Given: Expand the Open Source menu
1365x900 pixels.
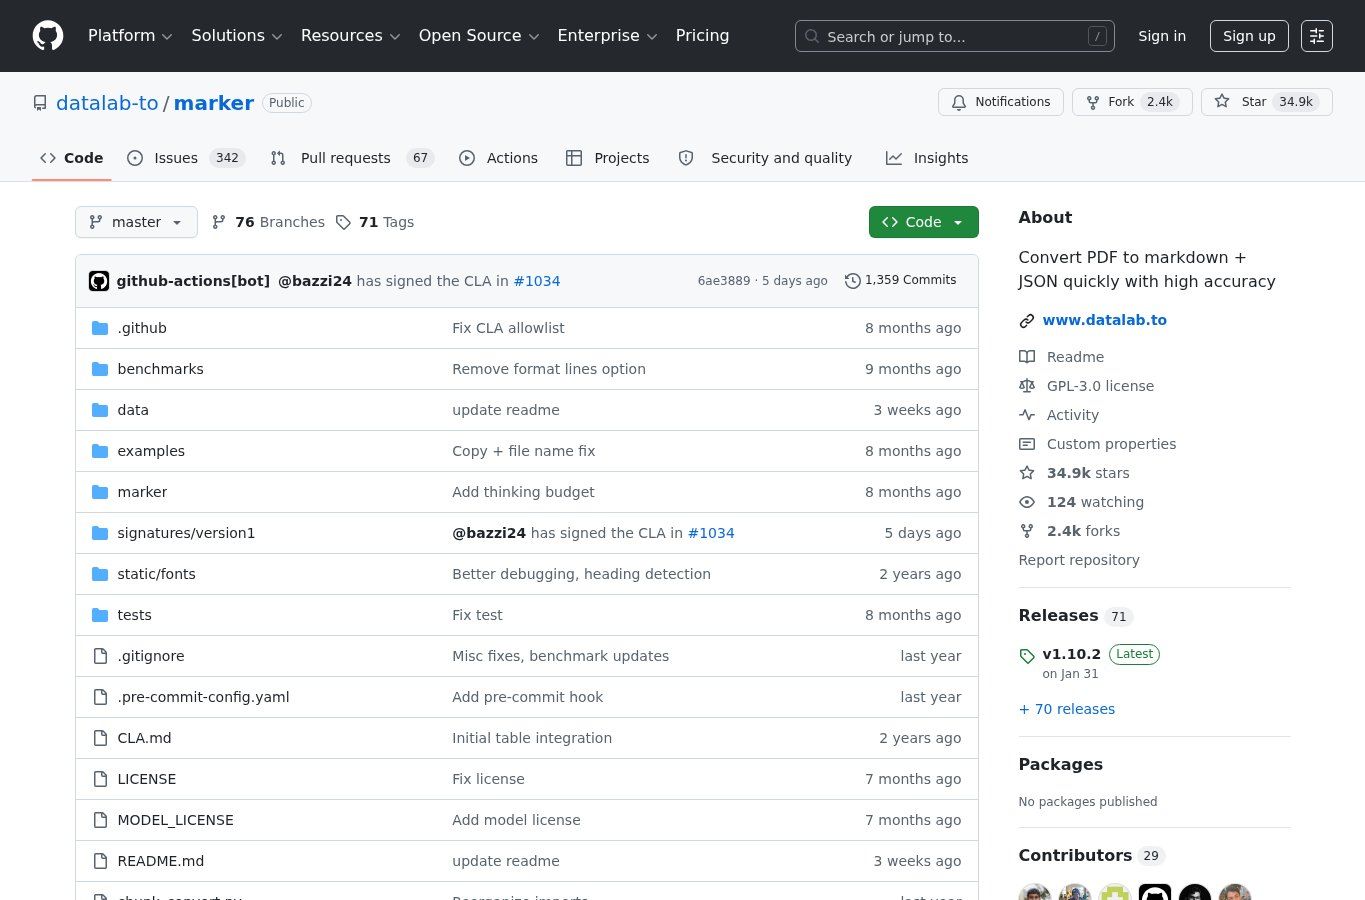Looking at the screenshot, I should tap(479, 36).
